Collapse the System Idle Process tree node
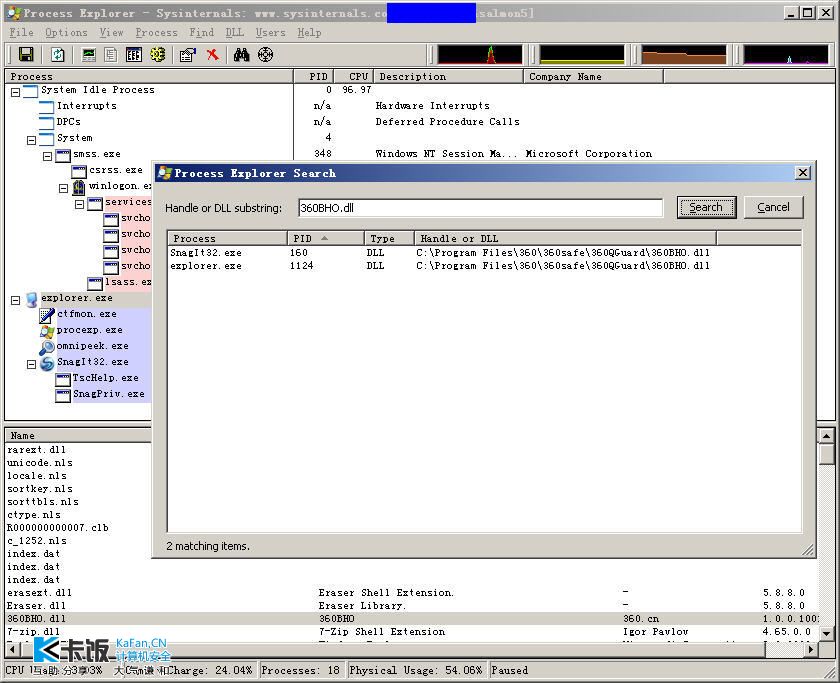Viewport: 840px width, 683px height. coord(16,92)
